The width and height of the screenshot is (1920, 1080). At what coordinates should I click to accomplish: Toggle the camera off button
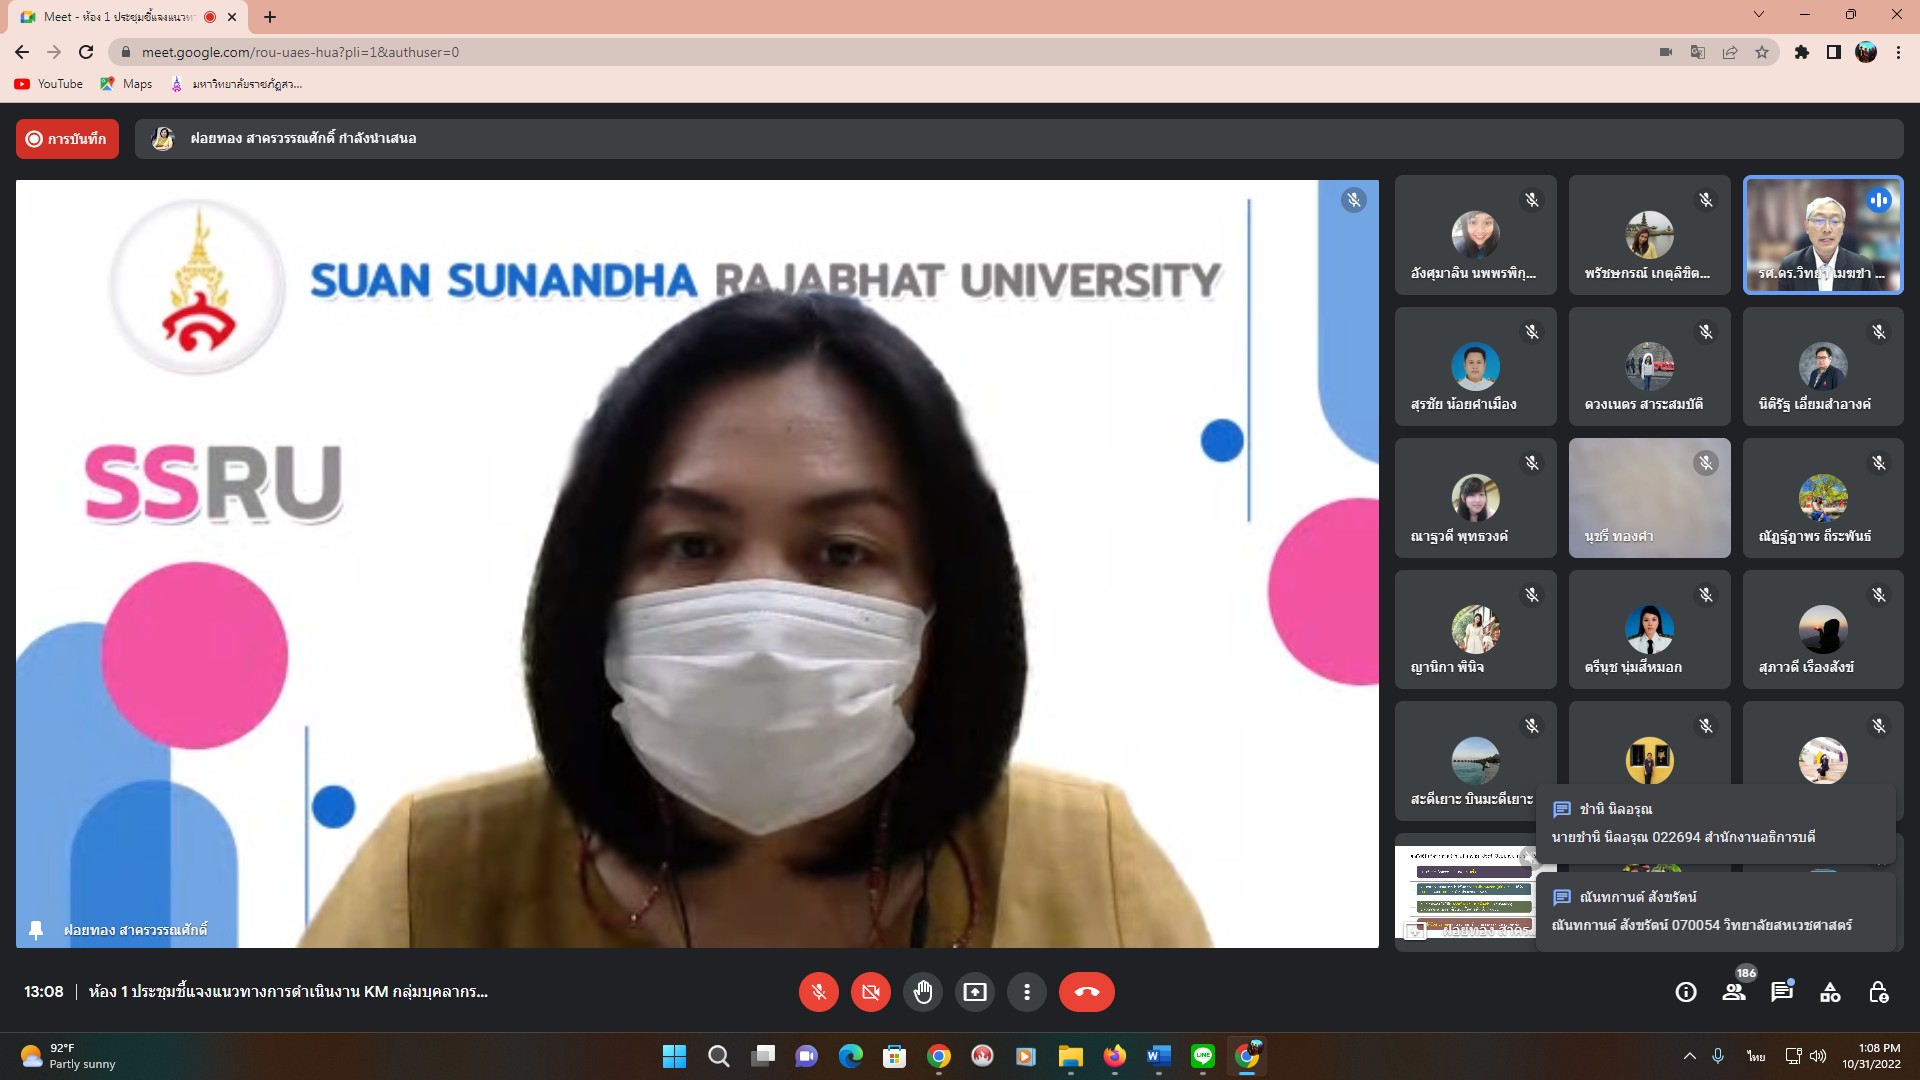pyautogui.click(x=870, y=992)
